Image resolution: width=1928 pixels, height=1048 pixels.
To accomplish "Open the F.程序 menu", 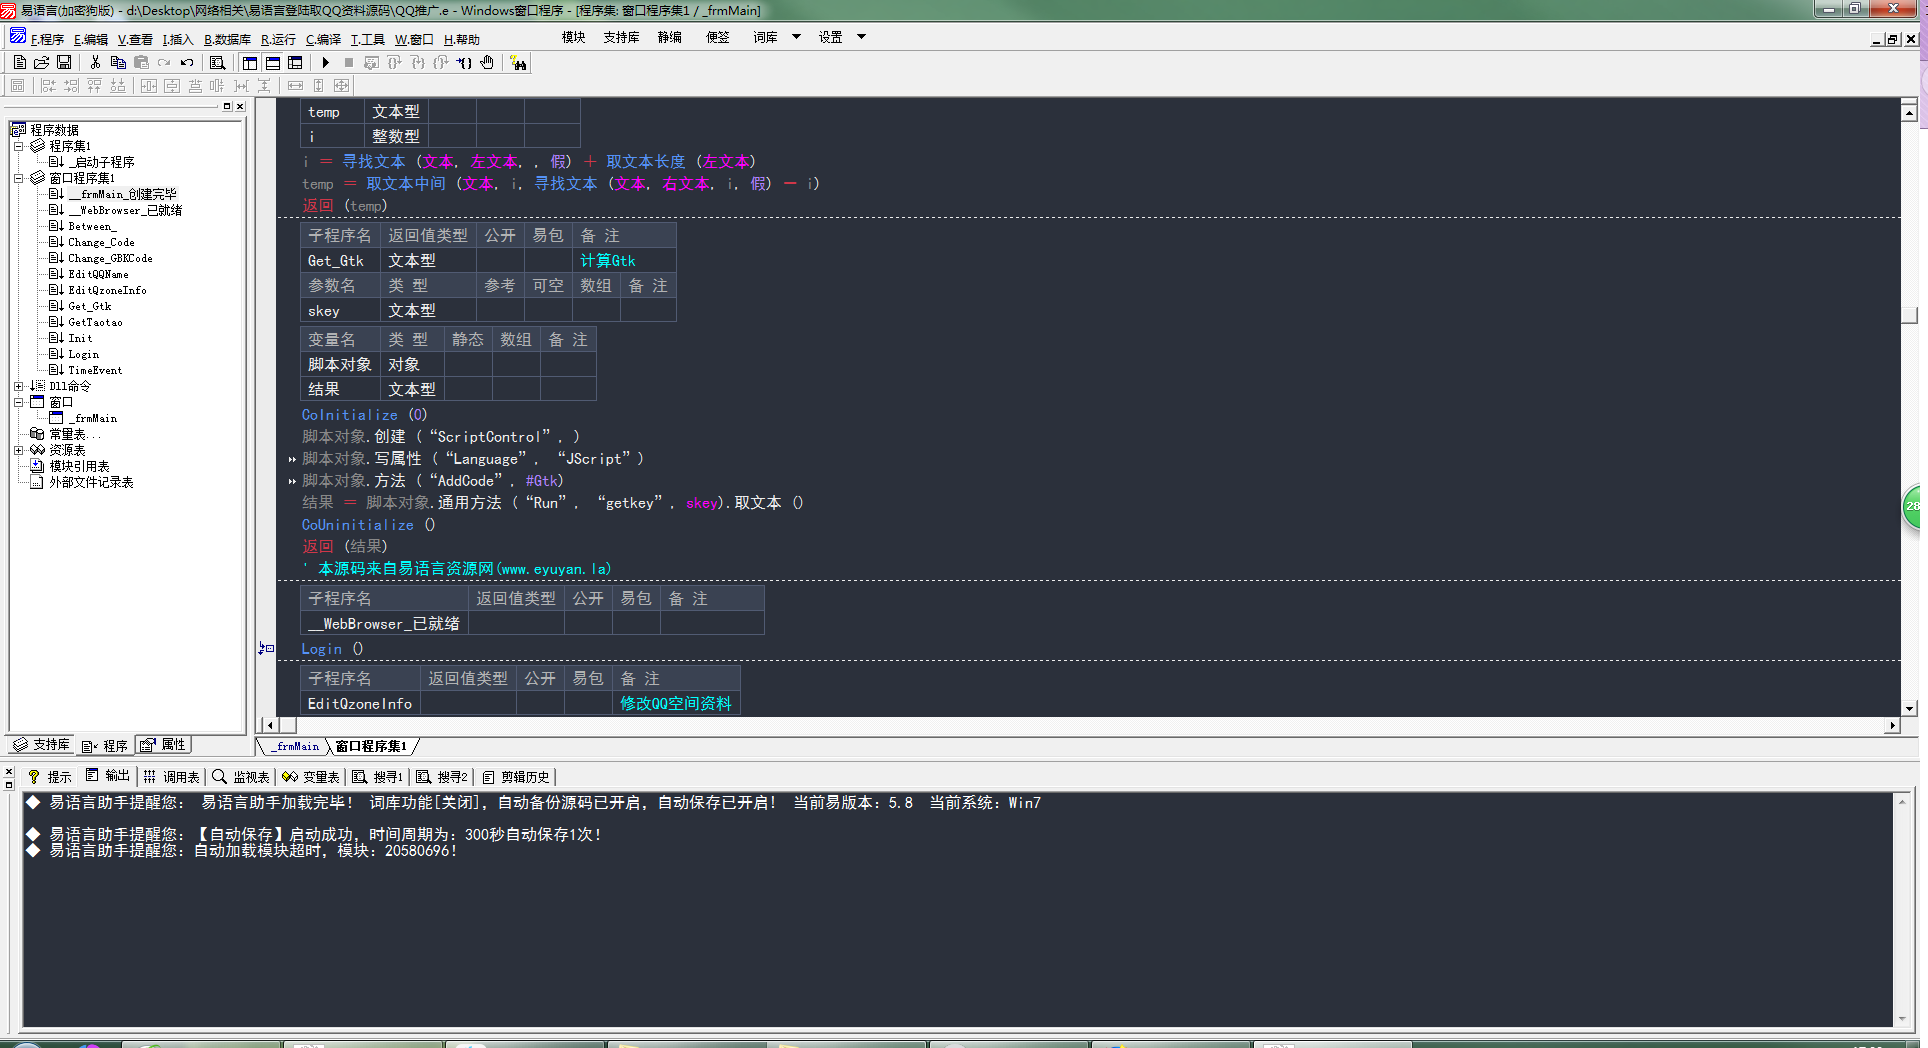I will click(x=47, y=39).
